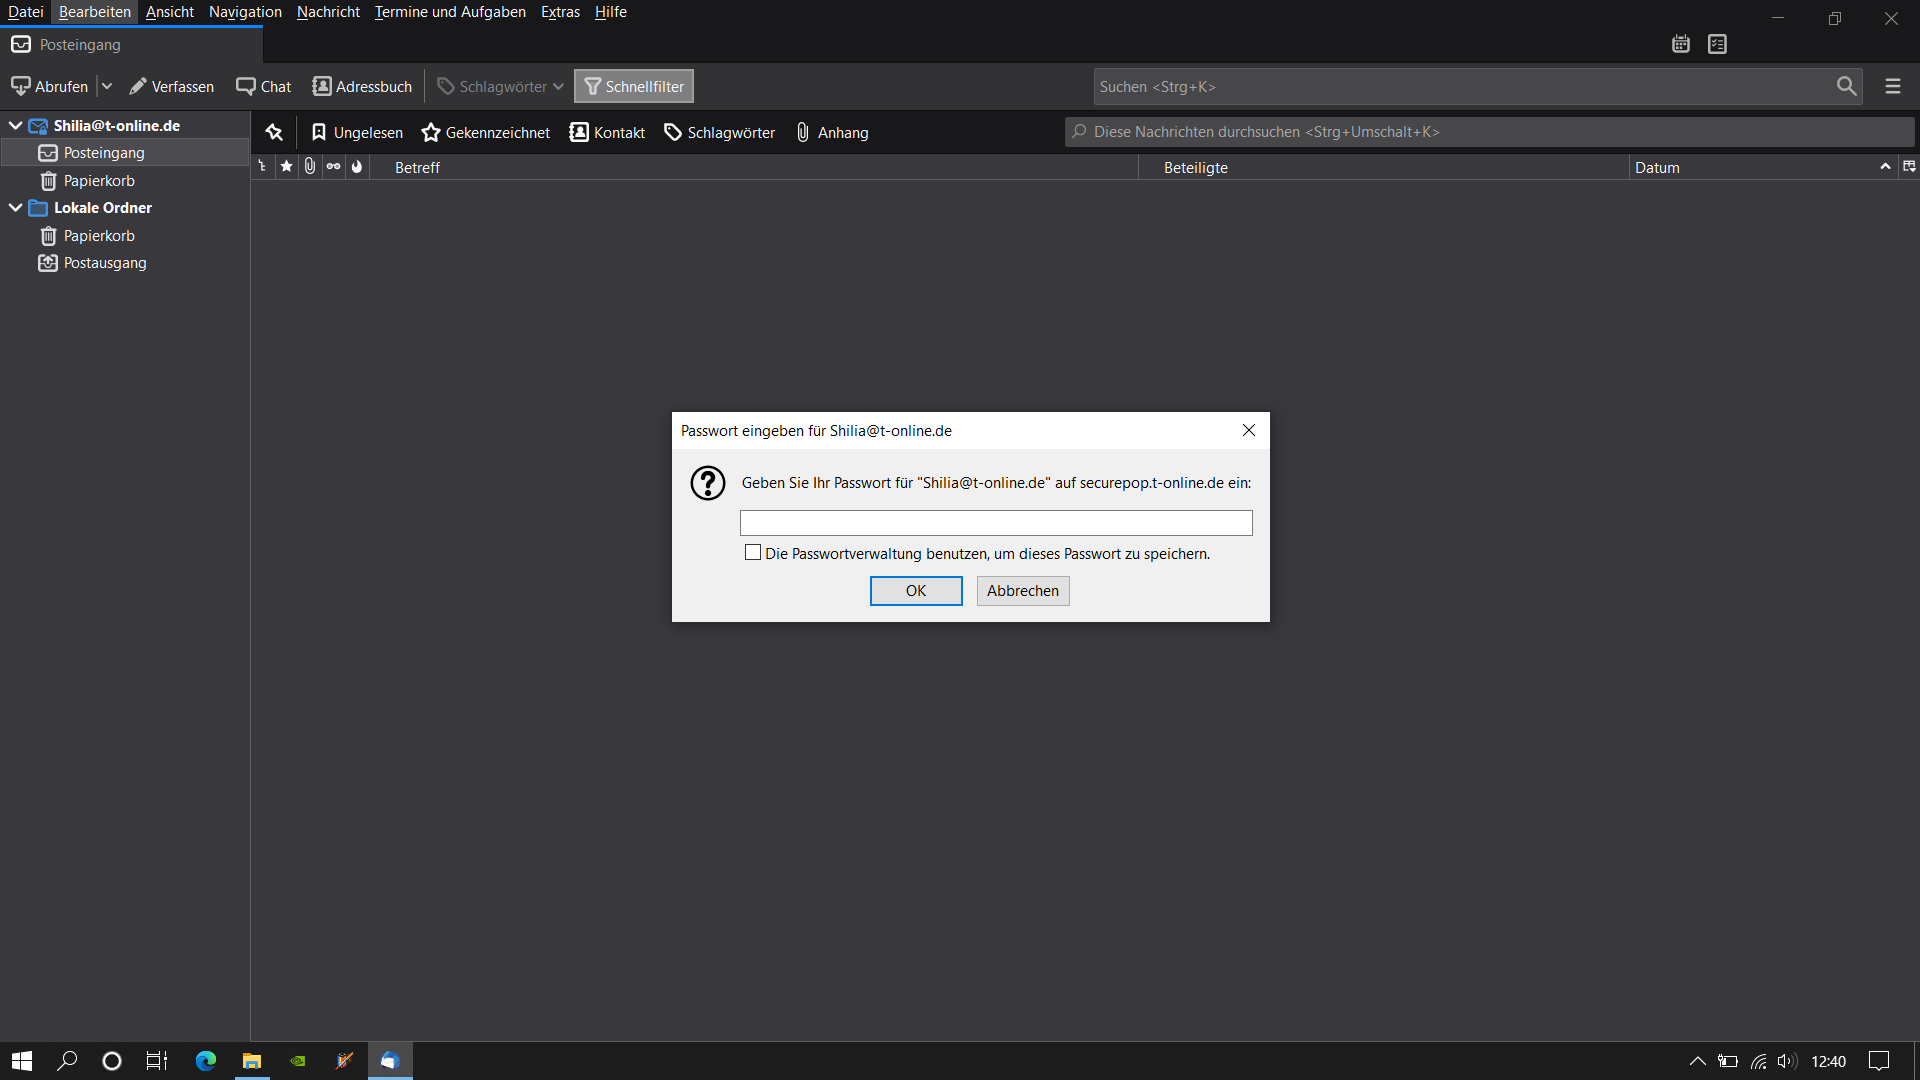Open Microsoft Edge from the taskbar
This screenshot has width=1920, height=1080.
(x=206, y=1061)
